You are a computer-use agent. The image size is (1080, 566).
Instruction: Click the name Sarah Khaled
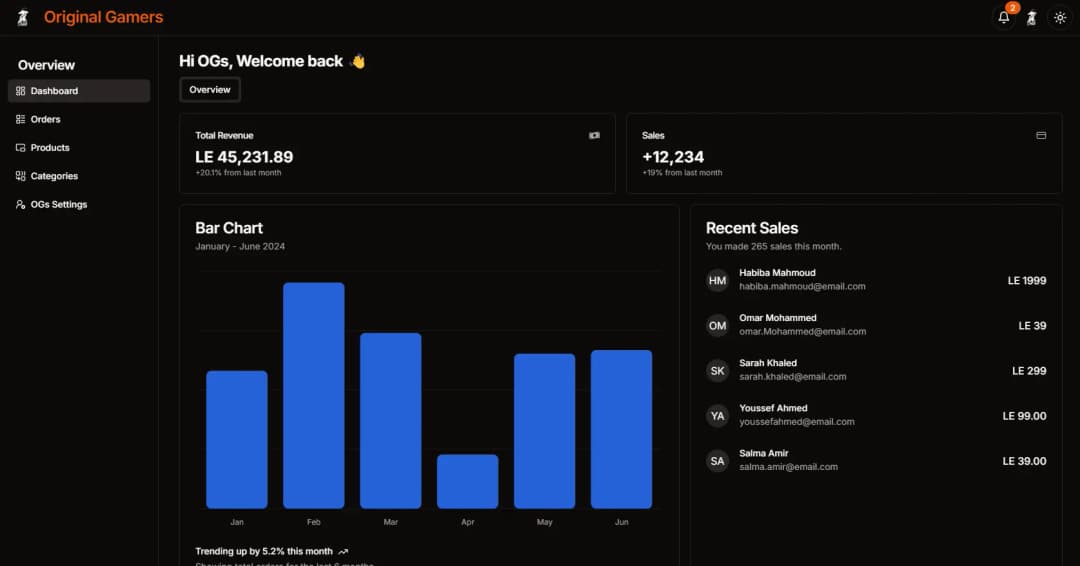pyautogui.click(x=768, y=363)
